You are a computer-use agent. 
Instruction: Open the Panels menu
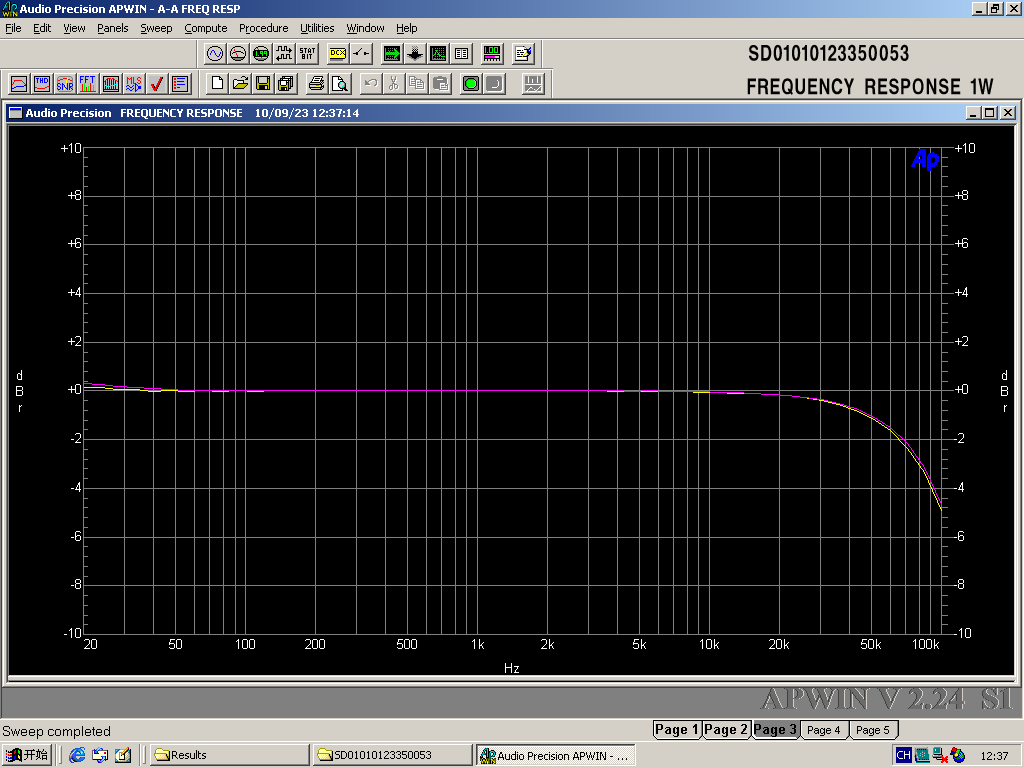[x=112, y=28]
